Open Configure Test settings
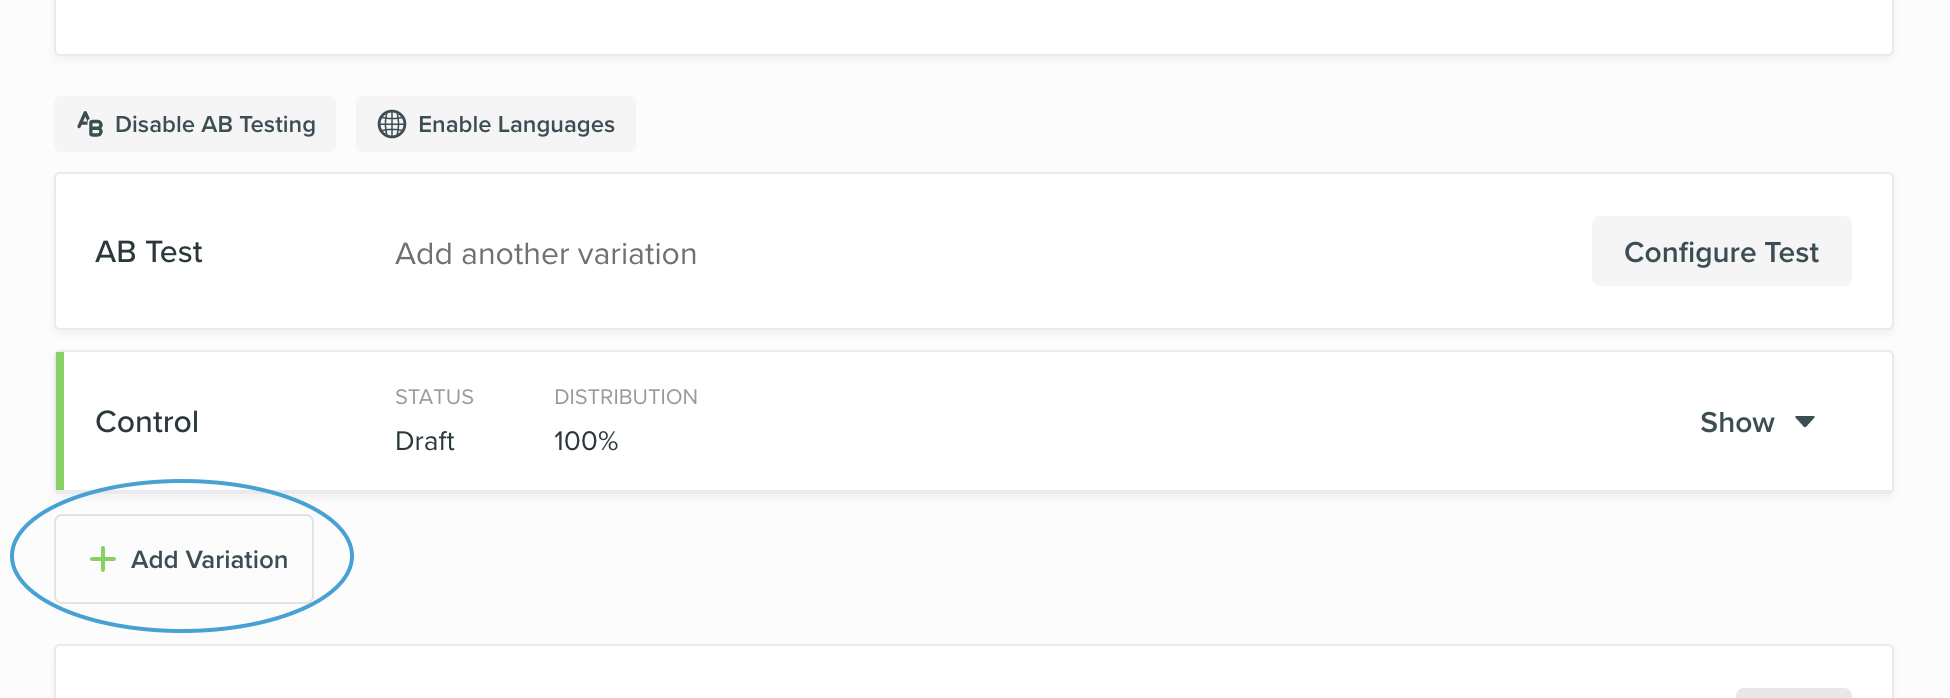Viewport: 1950px width, 698px height. click(x=1721, y=251)
